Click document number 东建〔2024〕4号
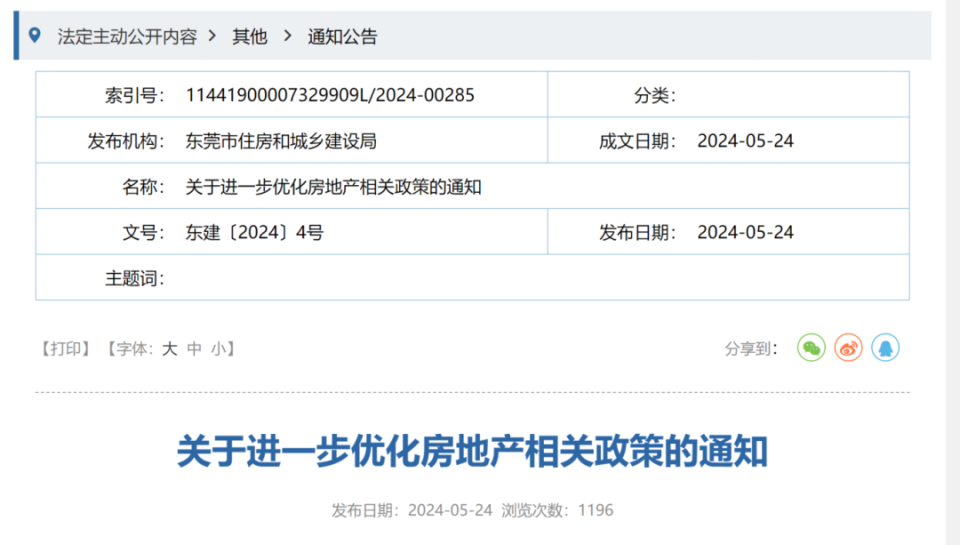The height and width of the screenshot is (545, 960). tap(255, 233)
